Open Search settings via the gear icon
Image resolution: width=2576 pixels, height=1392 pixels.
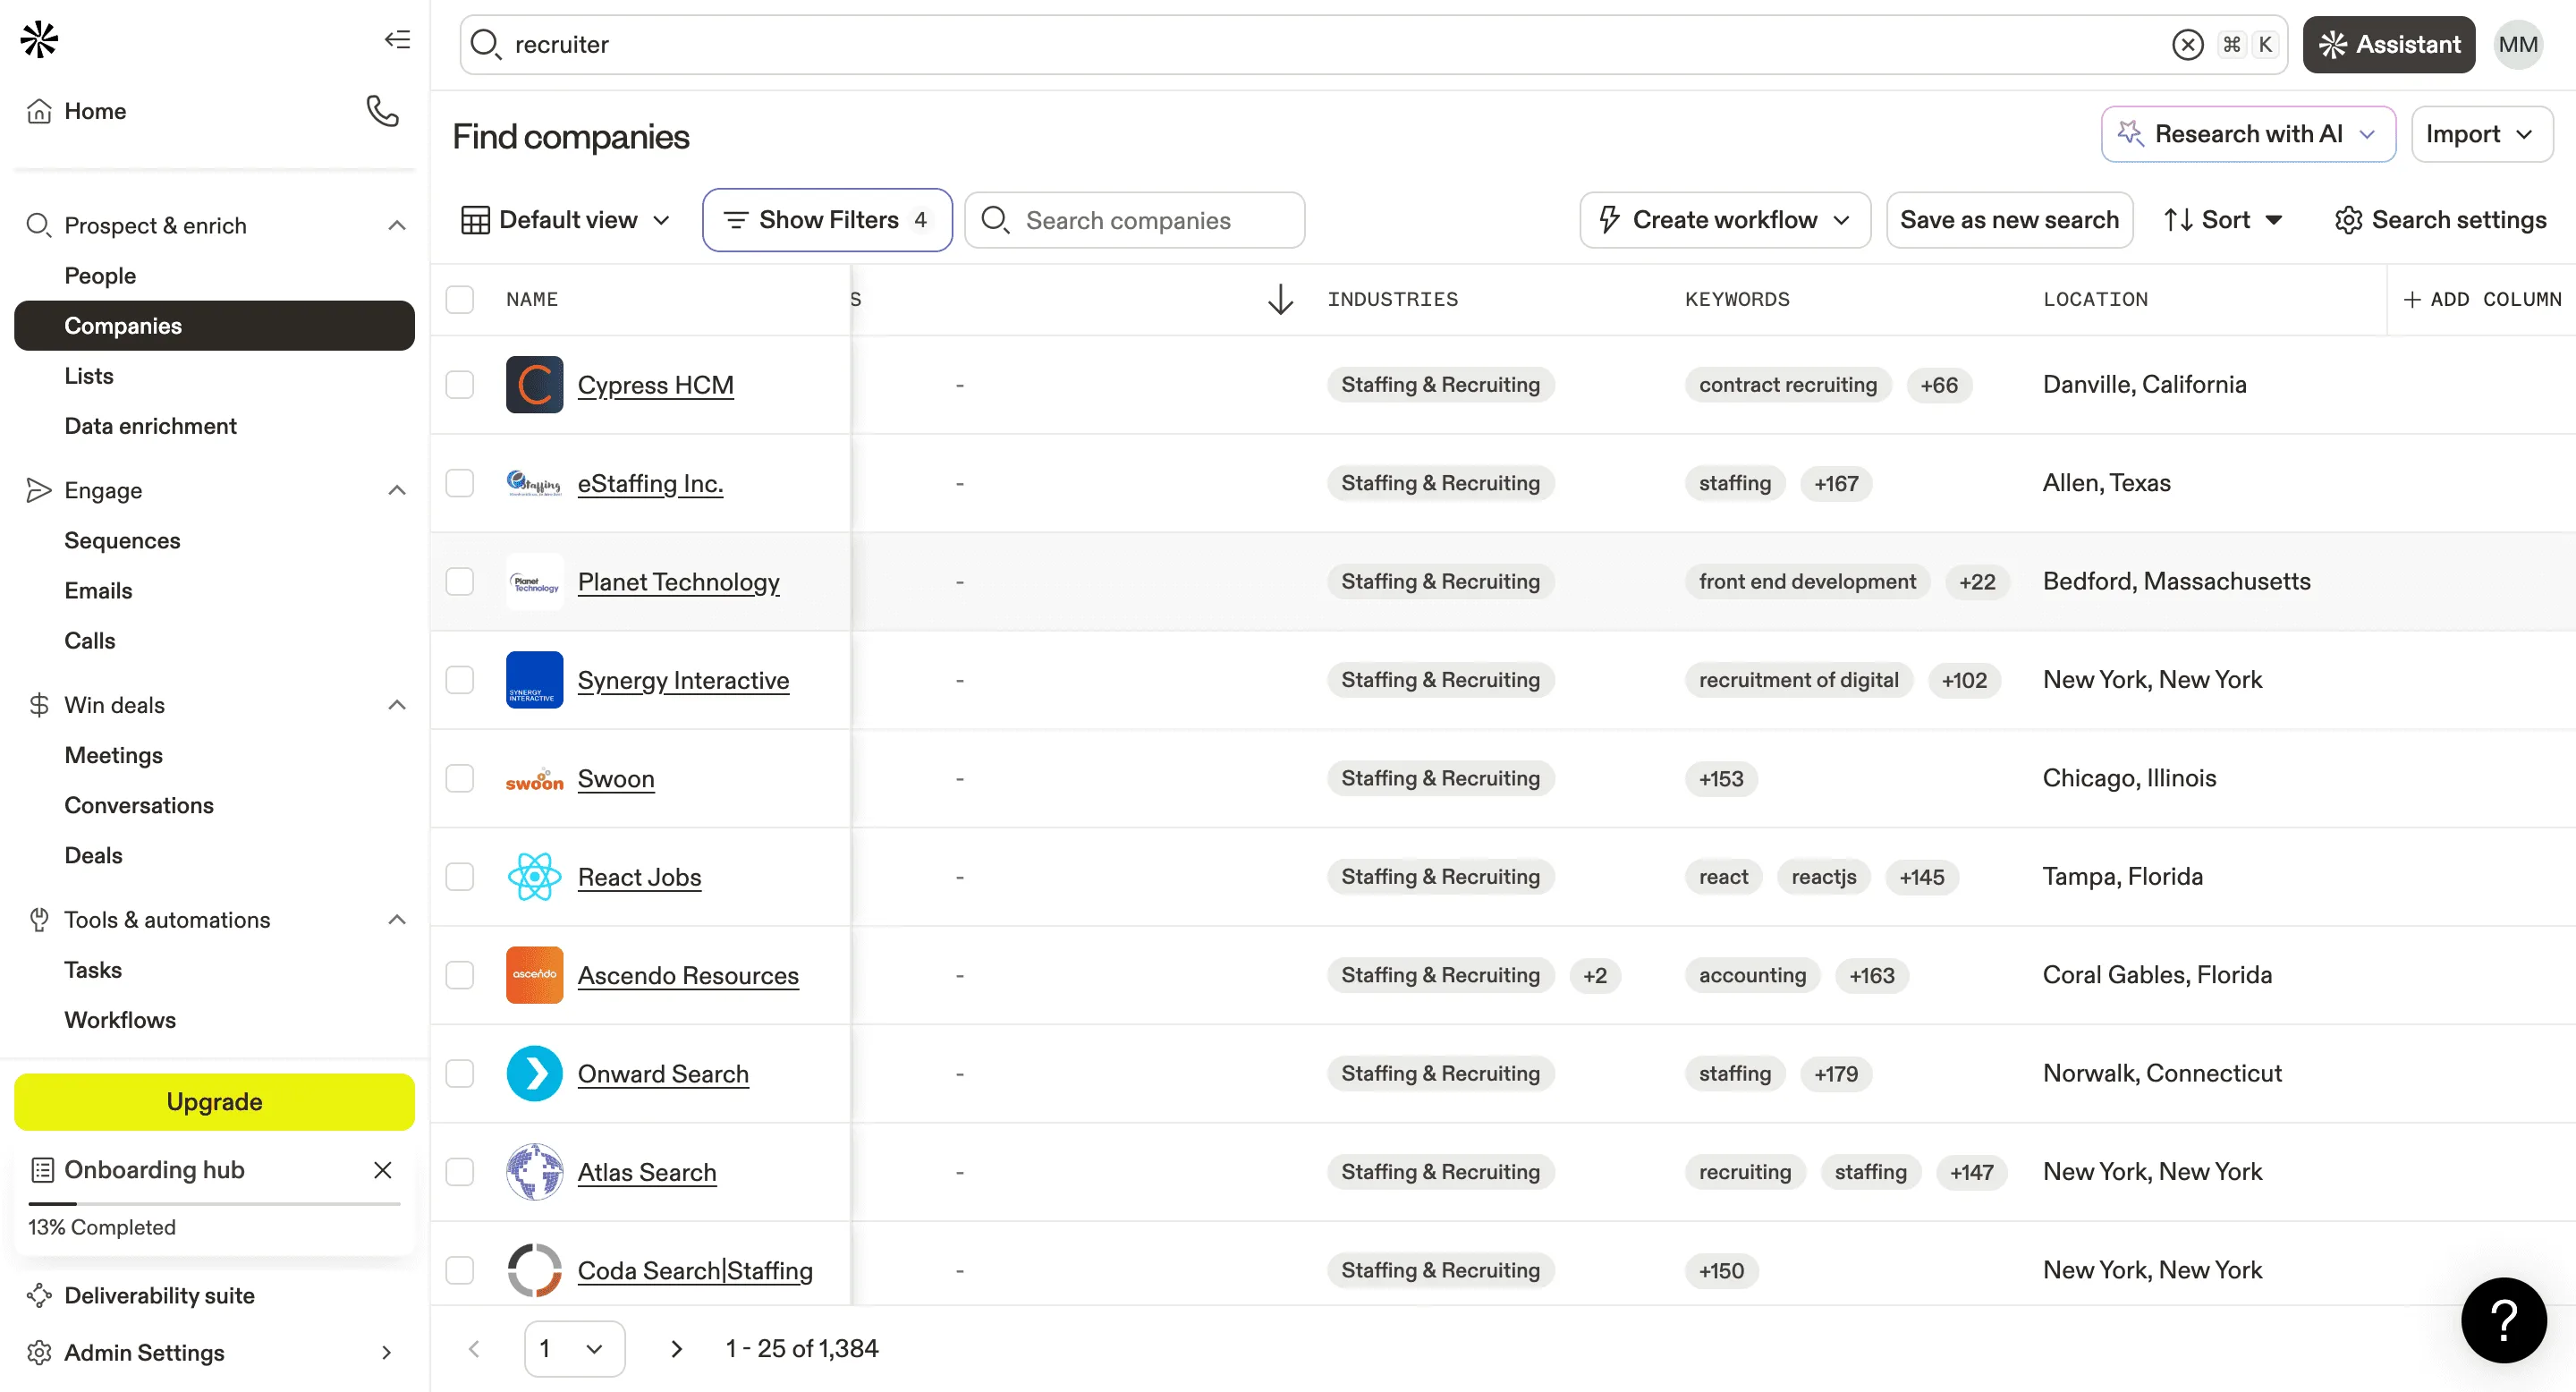[2349, 220]
